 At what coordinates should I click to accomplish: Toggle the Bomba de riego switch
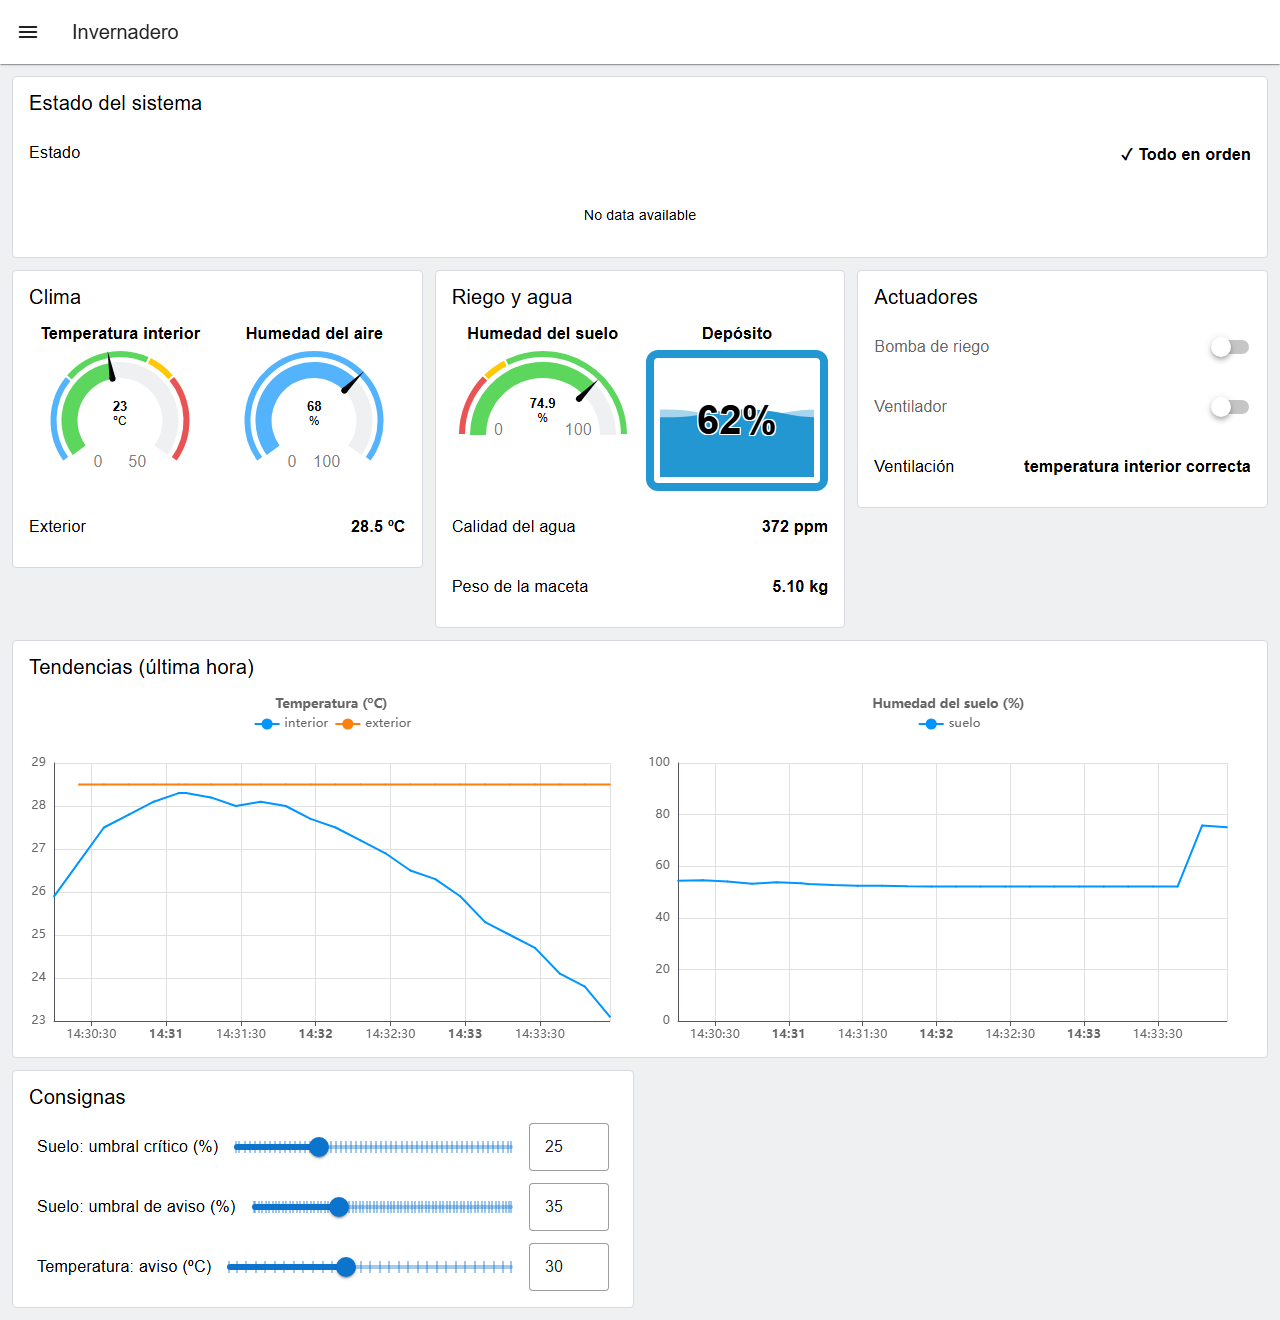click(1230, 347)
